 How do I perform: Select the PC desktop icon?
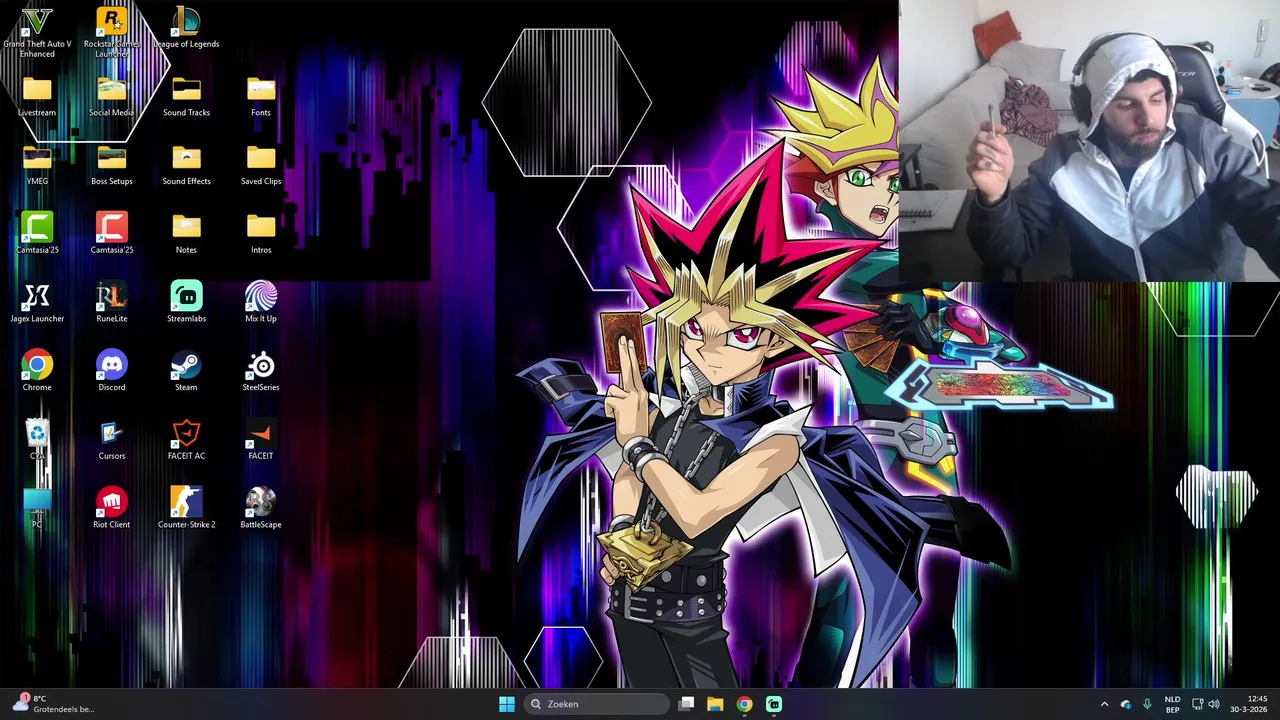coord(37,508)
